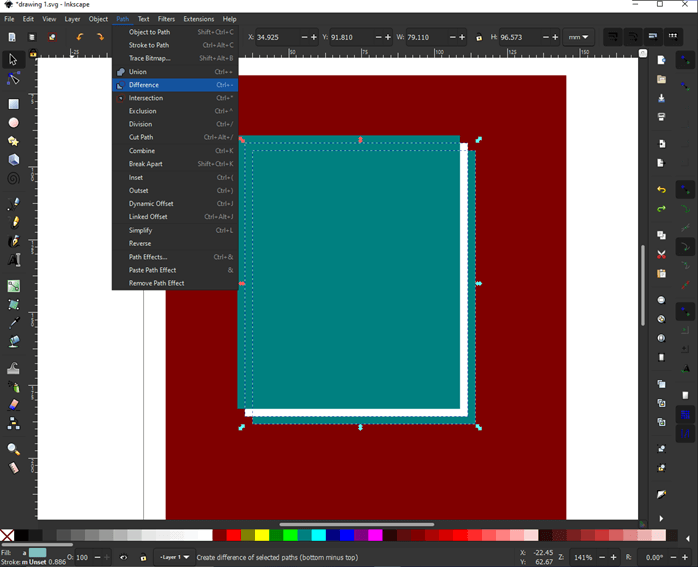Activate the Zoom magnifier tool
Screen dimensions: 698x567
click(x=13, y=450)
